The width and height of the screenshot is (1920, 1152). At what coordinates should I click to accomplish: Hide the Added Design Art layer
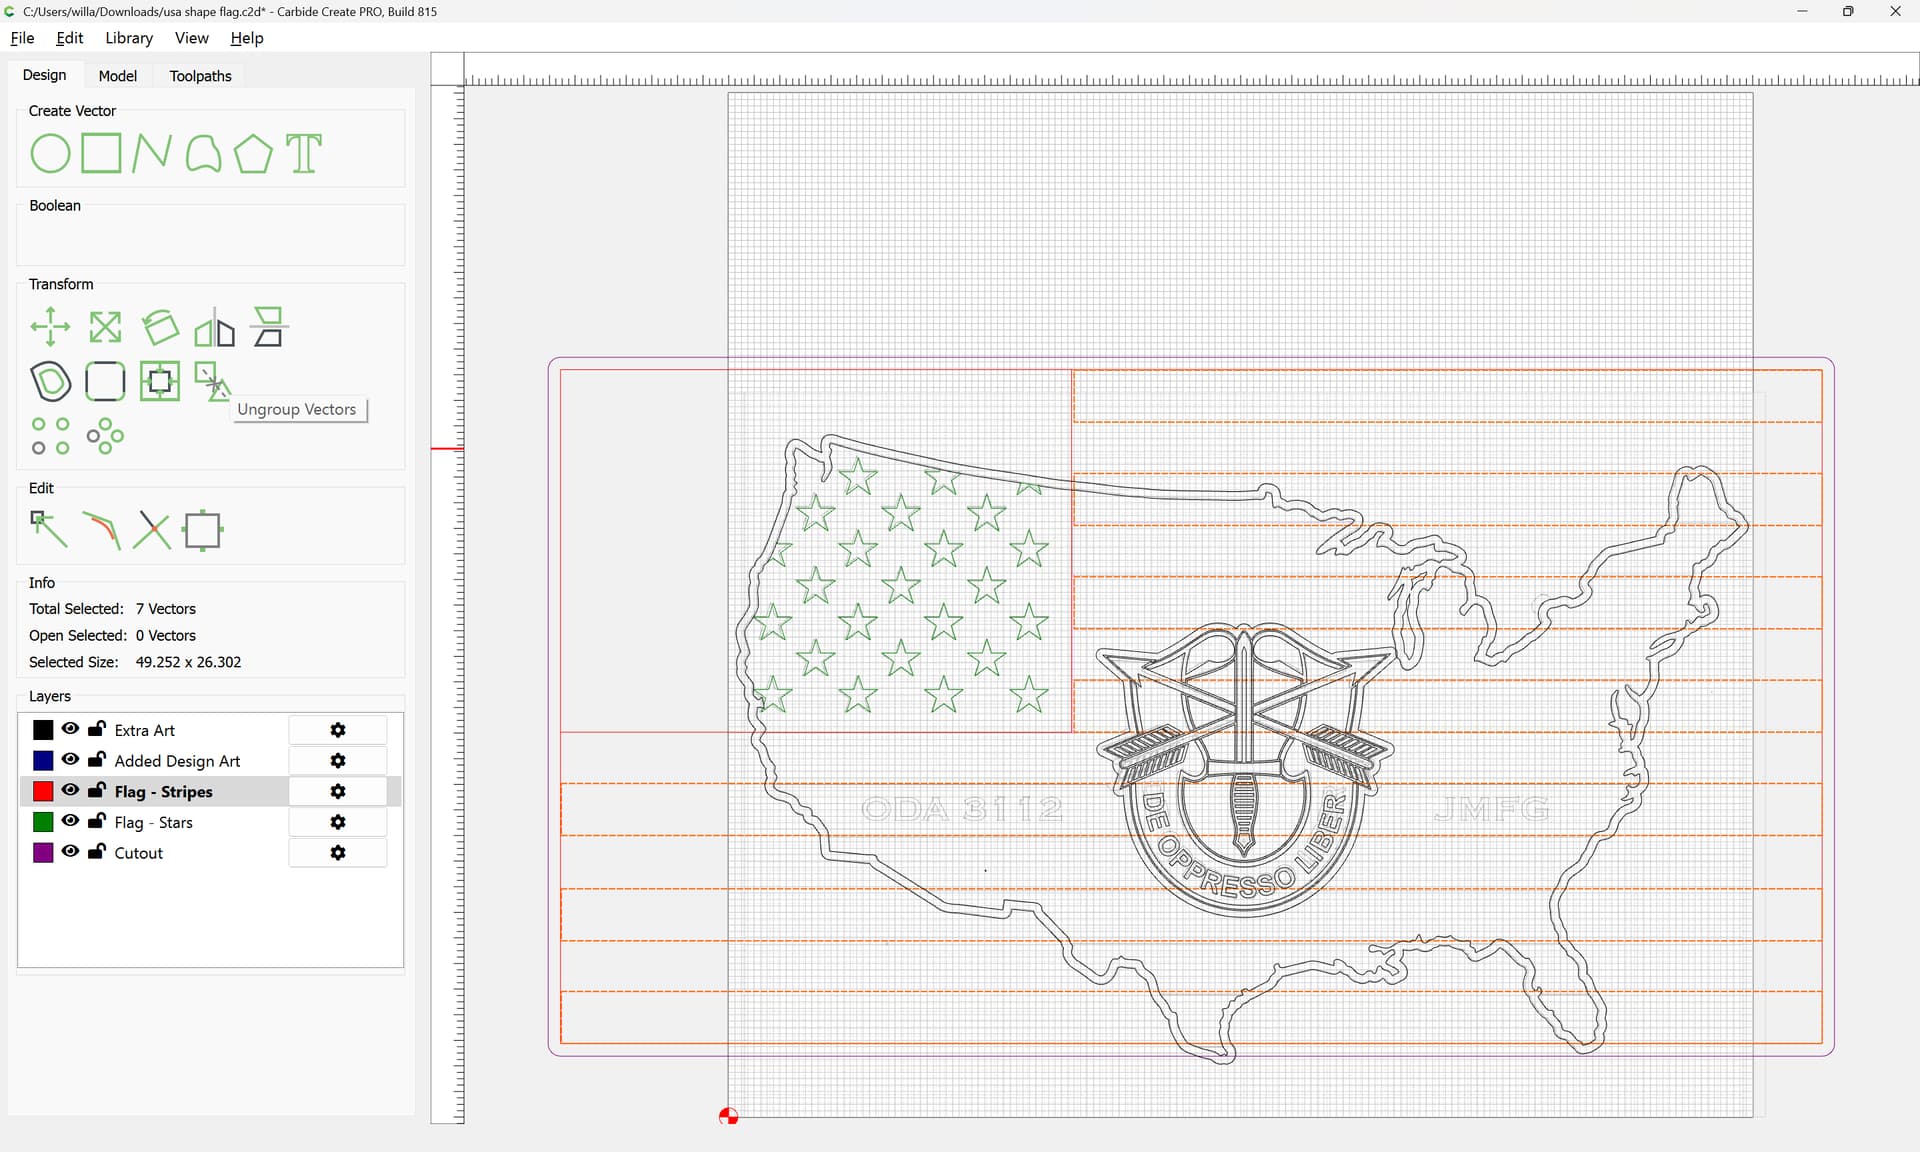70,760
